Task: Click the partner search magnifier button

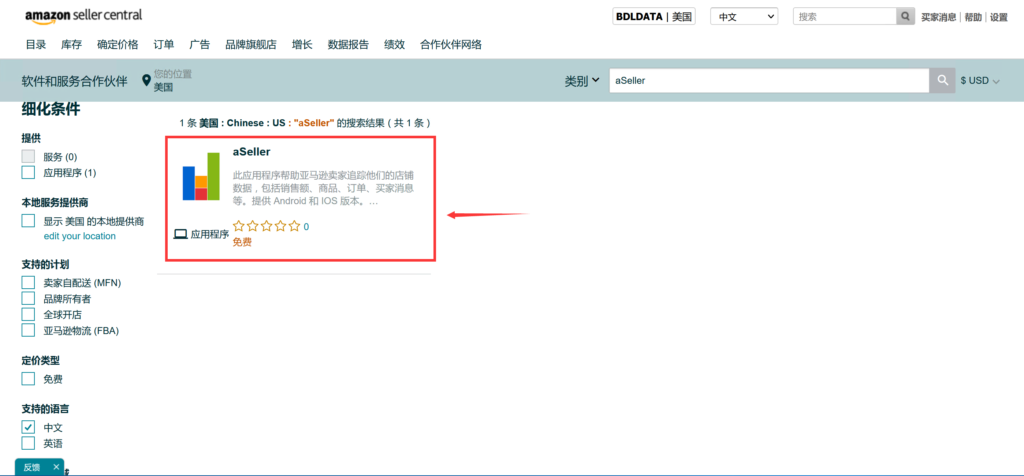Action: click(942, 80)
